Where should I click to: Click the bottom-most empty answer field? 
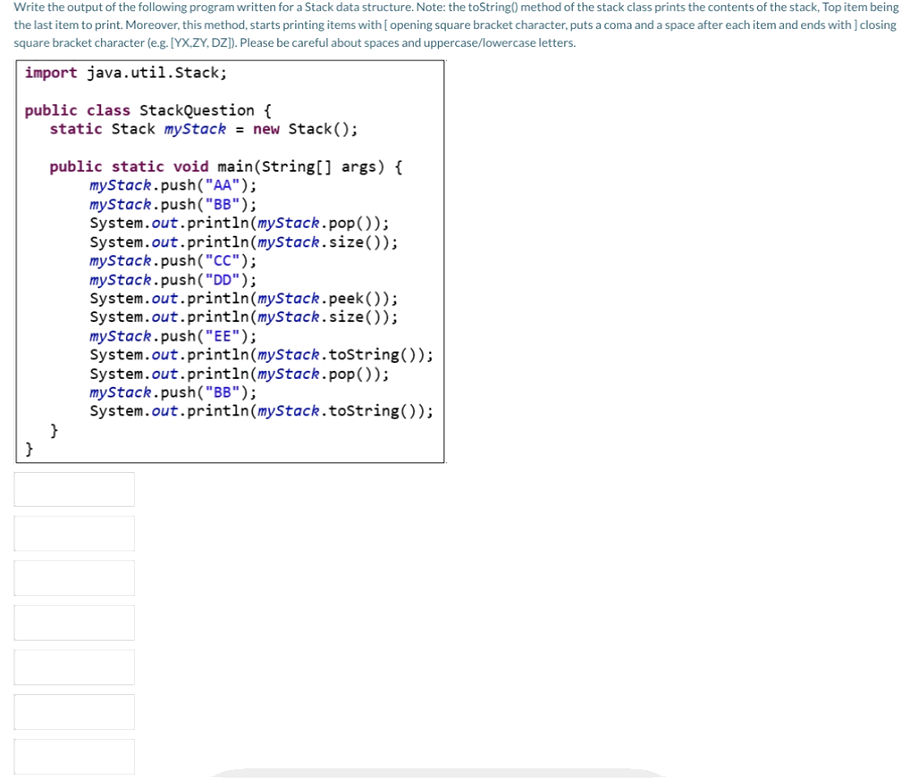pos(74,756)
